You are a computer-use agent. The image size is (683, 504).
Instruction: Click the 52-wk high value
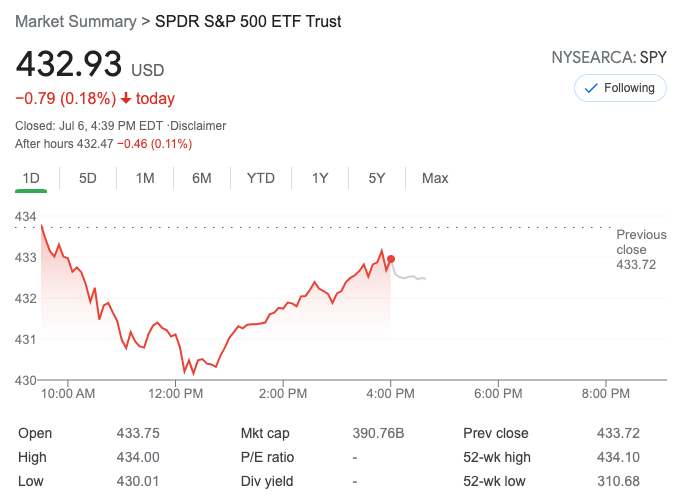point(618,458)
